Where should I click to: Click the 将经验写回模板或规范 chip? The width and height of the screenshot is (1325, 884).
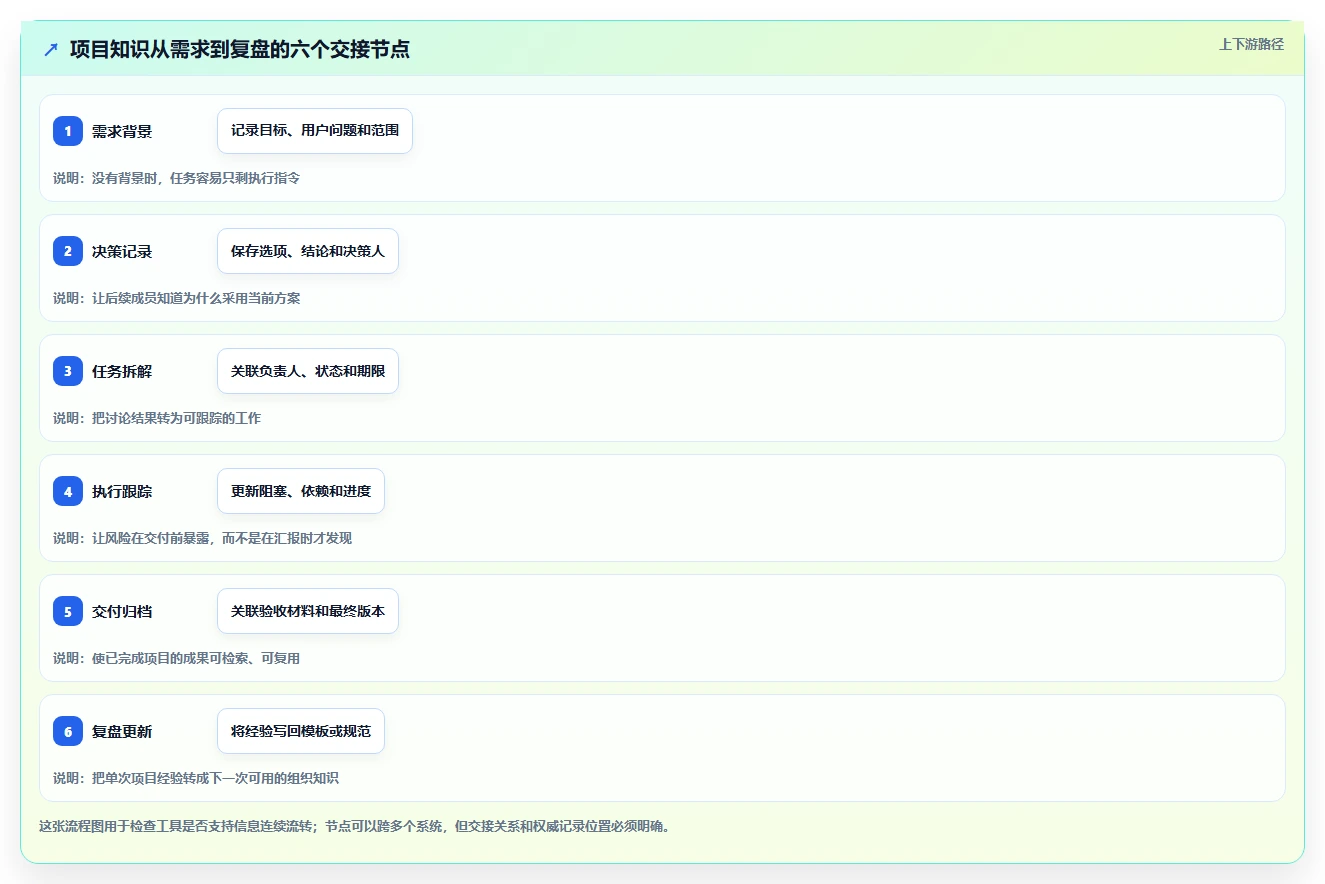pyautogui.click(x=301, y=731)
